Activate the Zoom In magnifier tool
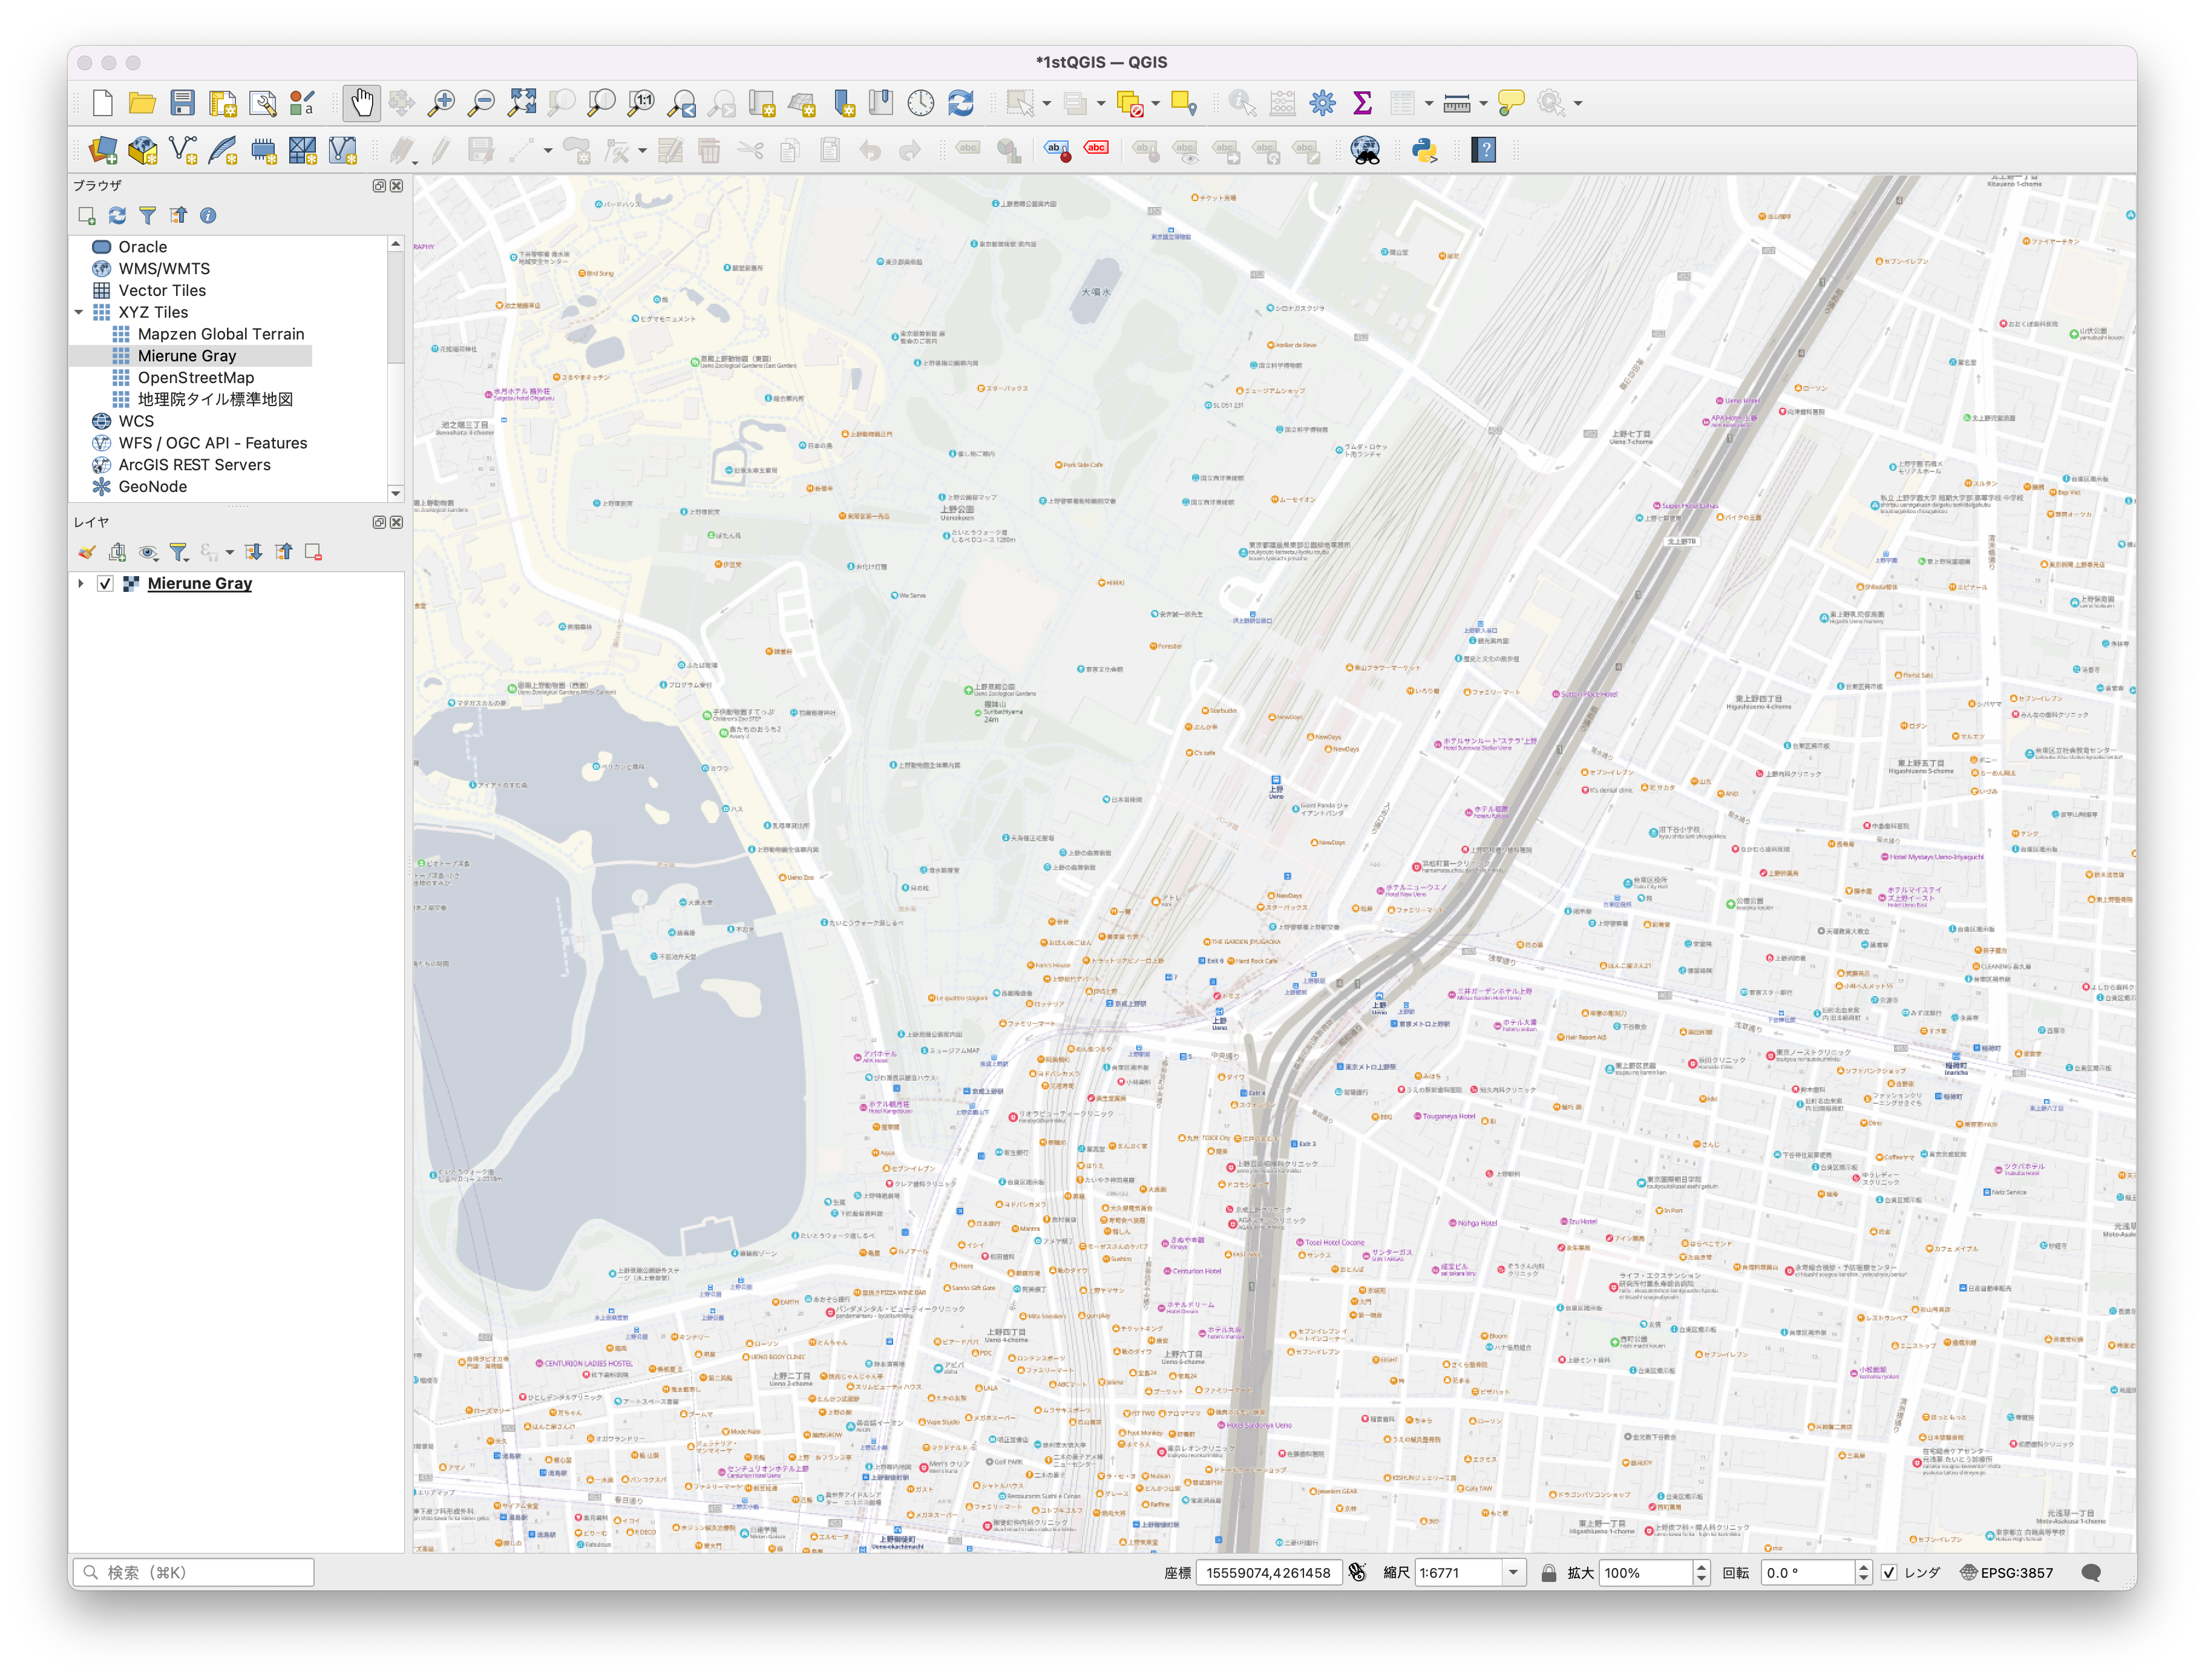Screen dimensions: 2205x1680 coord(441,103)
